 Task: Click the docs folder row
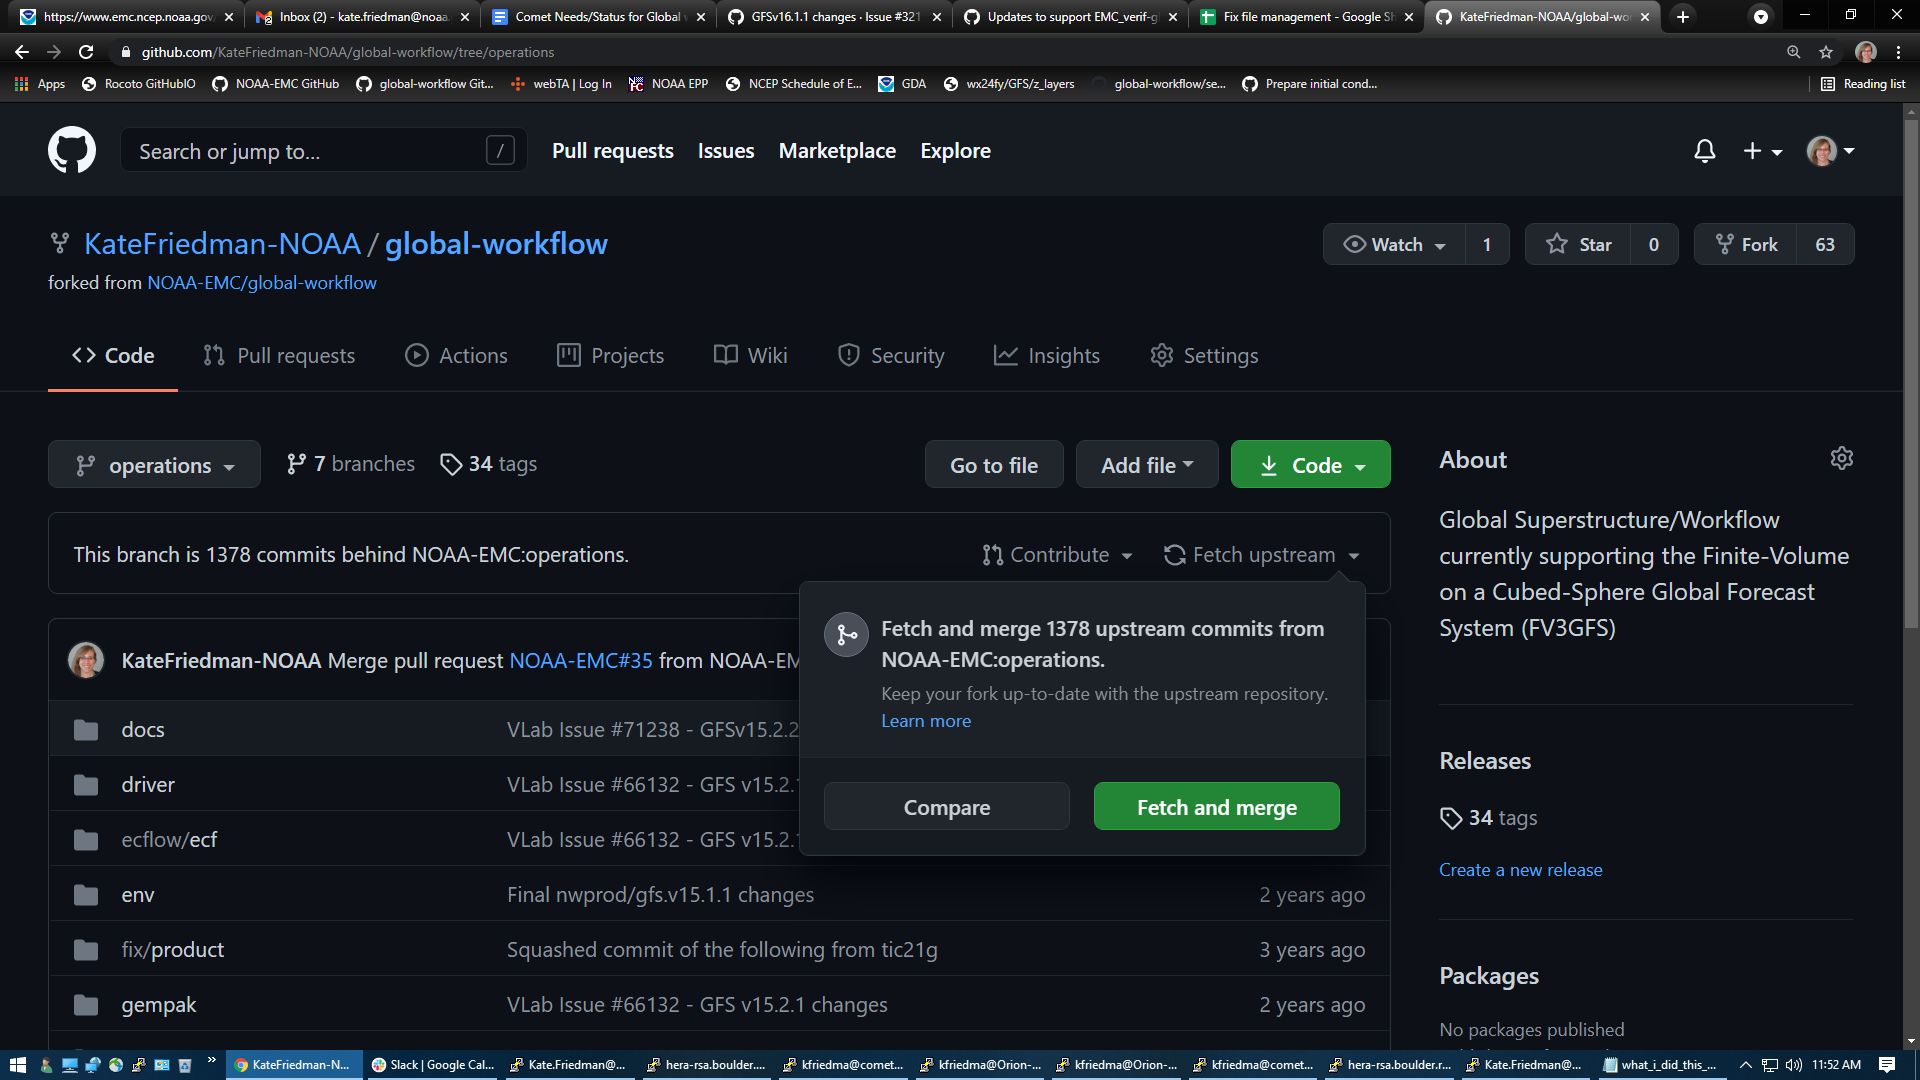click(x=719, y=730)
